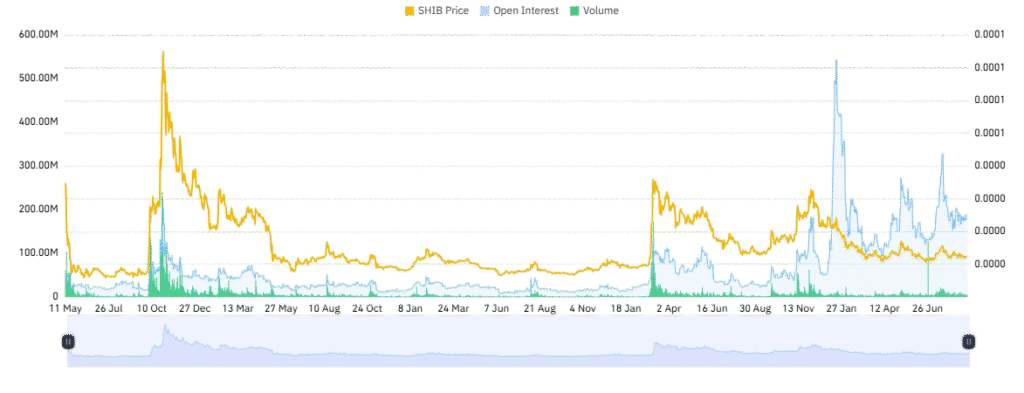Click the 2 Apr date label

click(669, 308)
